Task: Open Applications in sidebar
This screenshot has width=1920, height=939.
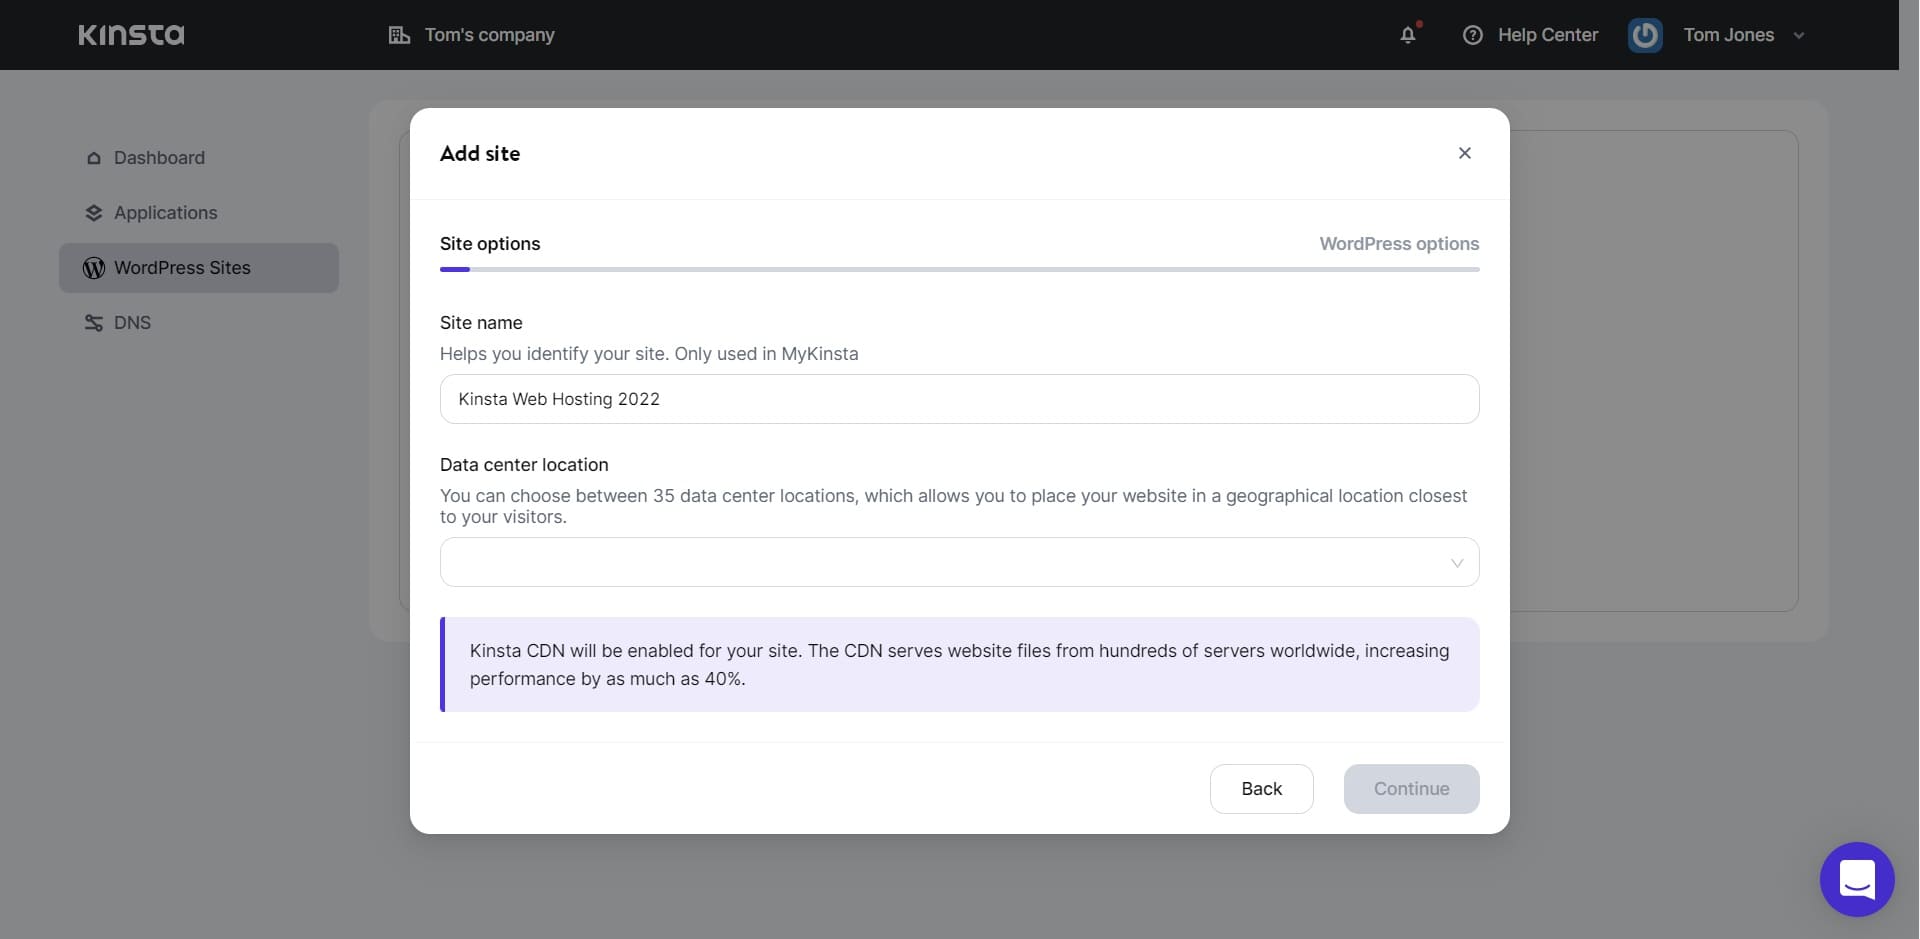Action: (199, 213)
